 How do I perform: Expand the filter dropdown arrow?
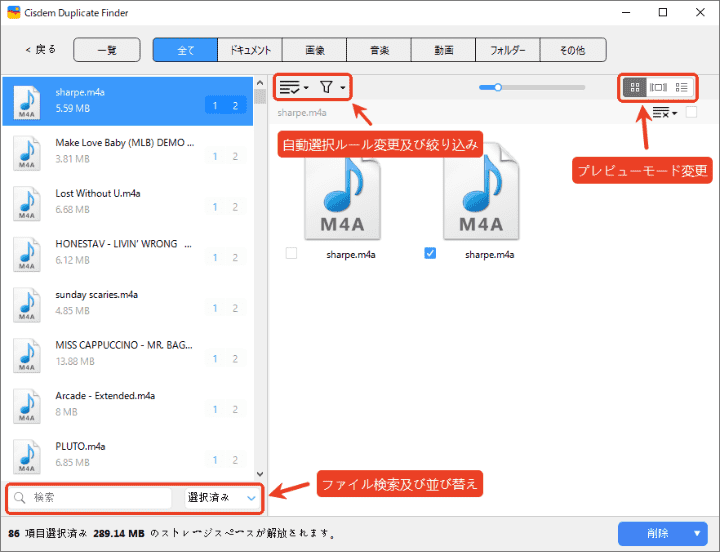point(343,88)
